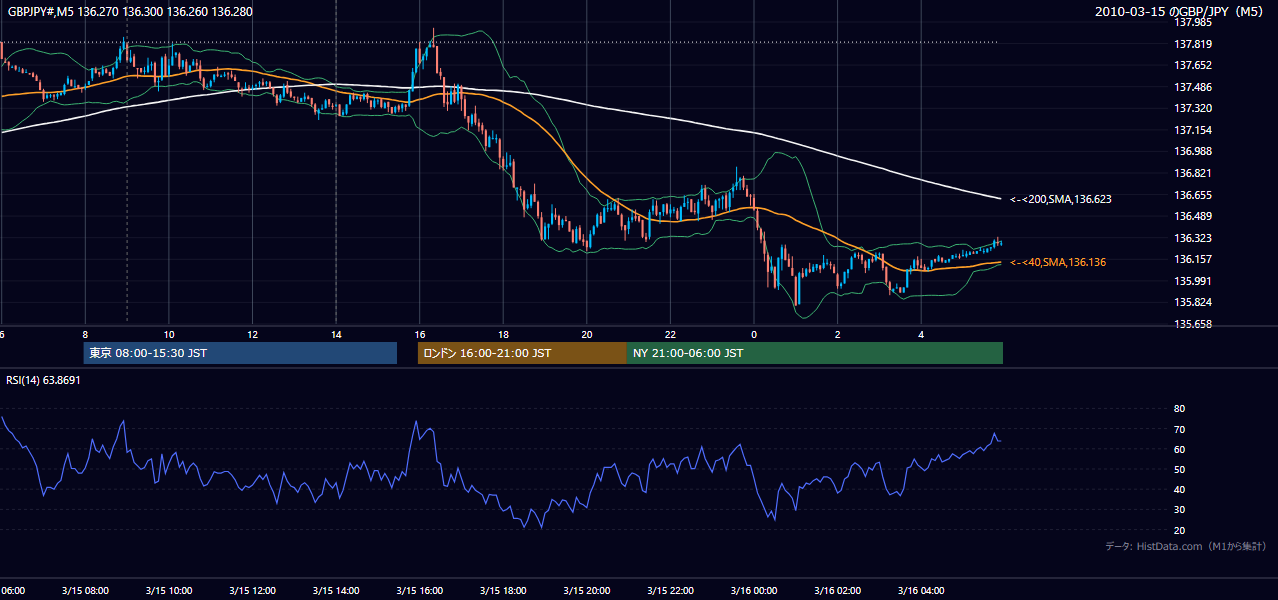Click the 3/15 18:00 date label
This screenshot has height=600, width=1278.
pos(503,591)
